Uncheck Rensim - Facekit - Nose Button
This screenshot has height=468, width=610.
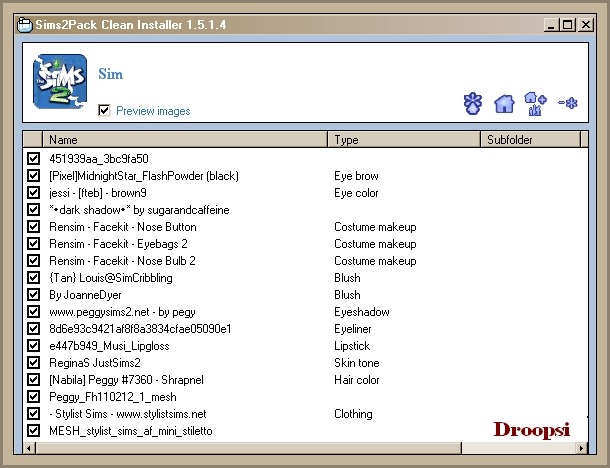click(x=33, y=226)
